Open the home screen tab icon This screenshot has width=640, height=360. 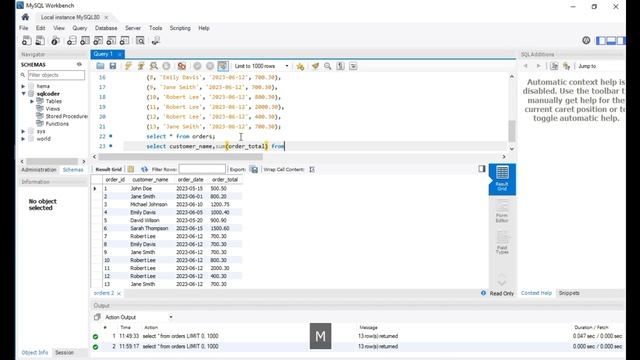coord(25,17)
